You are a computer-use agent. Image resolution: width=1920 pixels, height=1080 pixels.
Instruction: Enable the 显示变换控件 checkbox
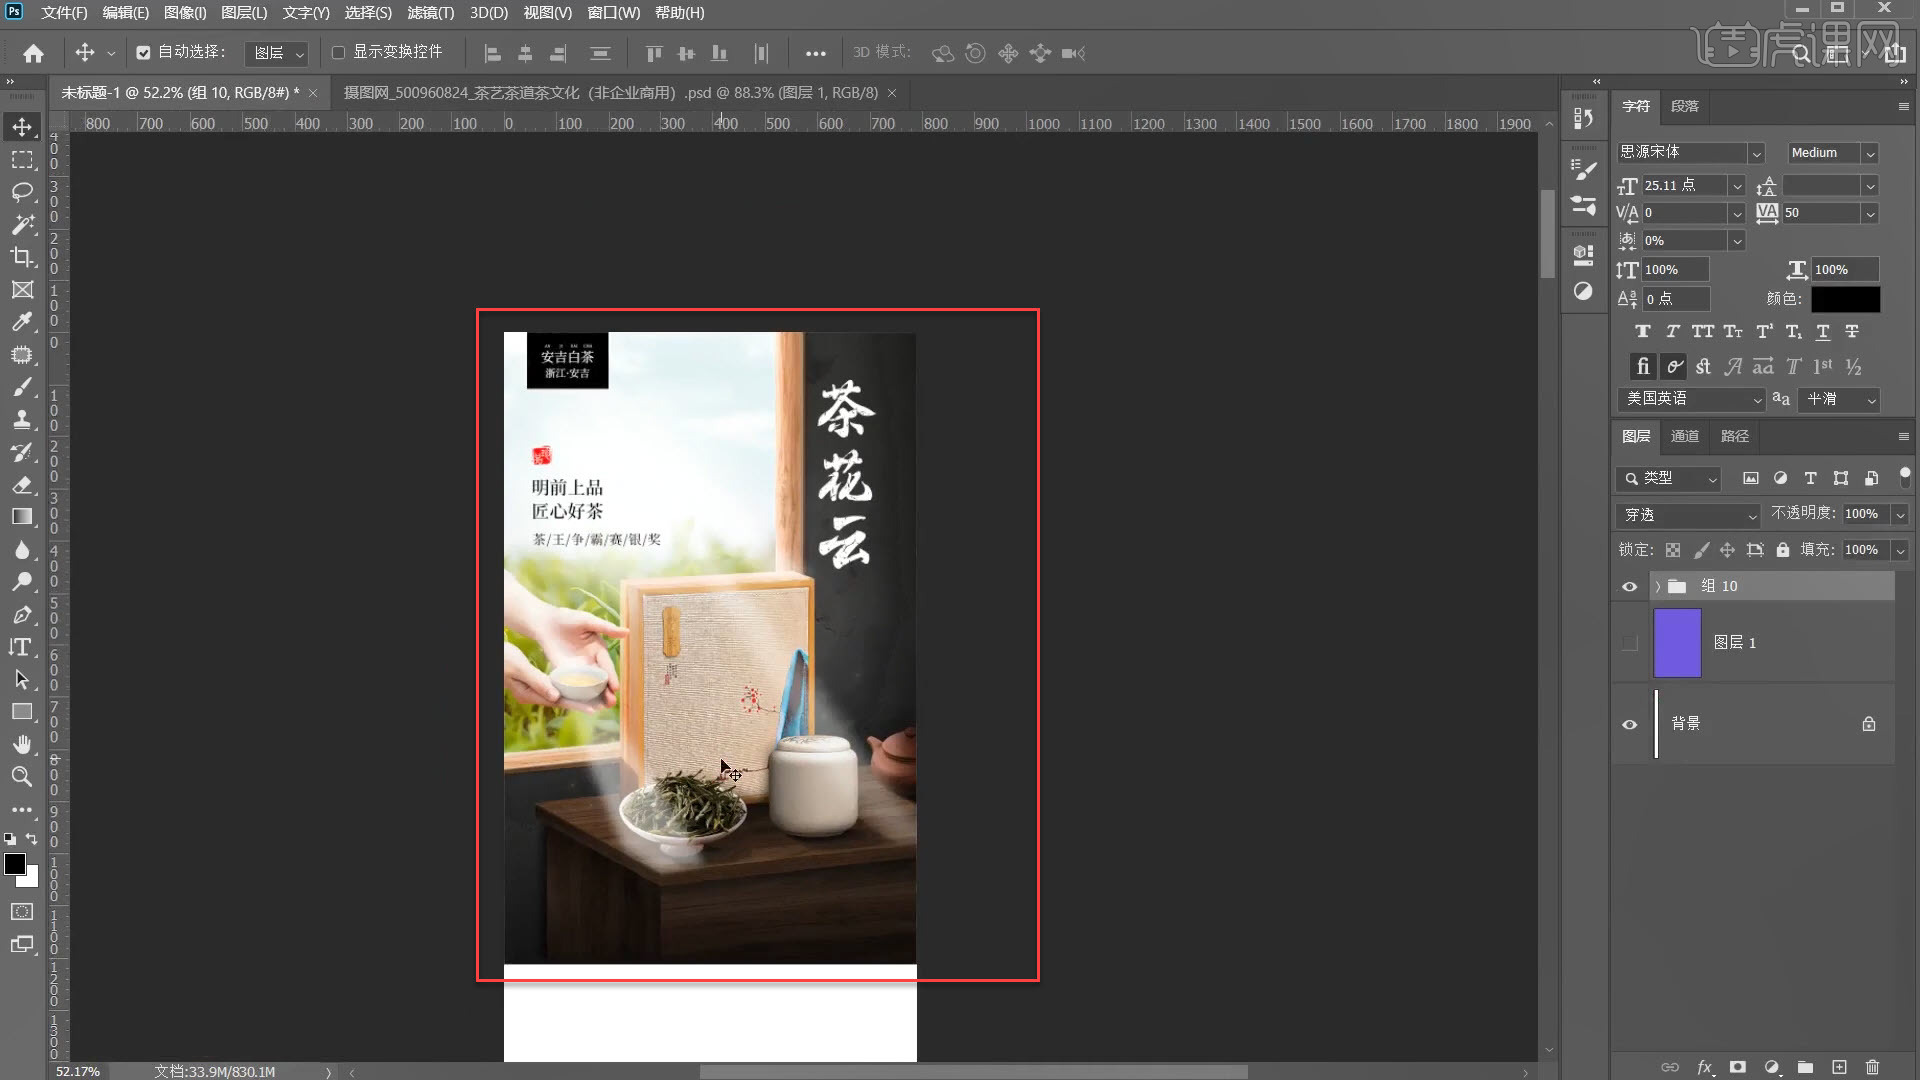pyautogui.click(x=338, y=53)
